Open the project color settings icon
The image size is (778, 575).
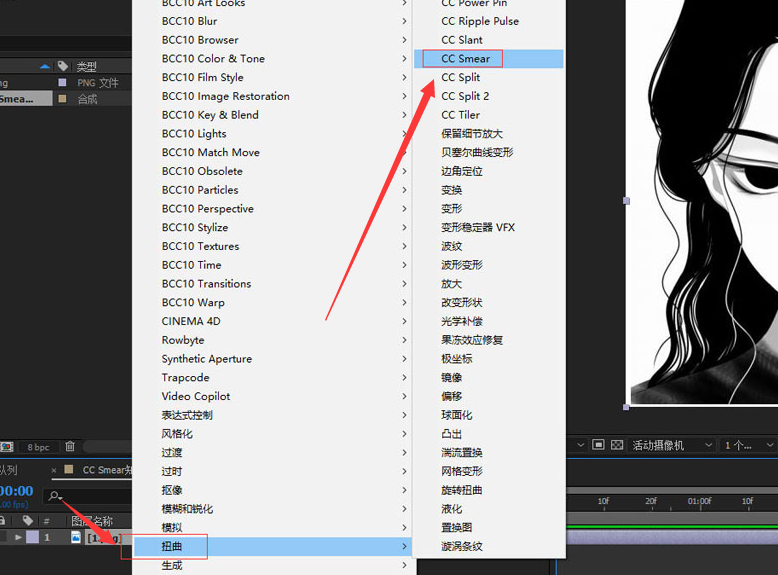pos(6,447)
